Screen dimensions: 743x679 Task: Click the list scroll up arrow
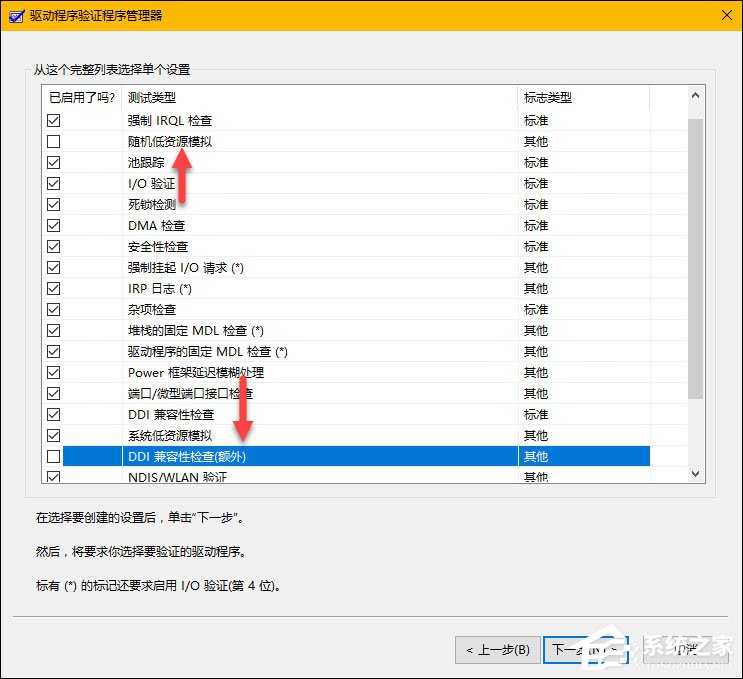[695, 96]
